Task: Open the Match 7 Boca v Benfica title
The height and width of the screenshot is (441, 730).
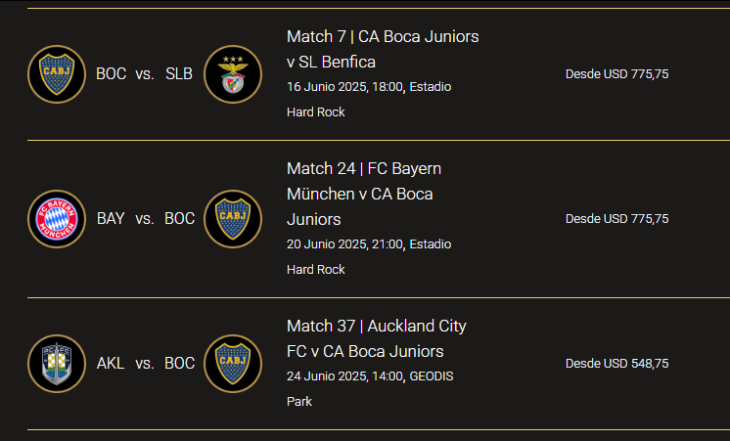Action: click(x=383, y=49)
